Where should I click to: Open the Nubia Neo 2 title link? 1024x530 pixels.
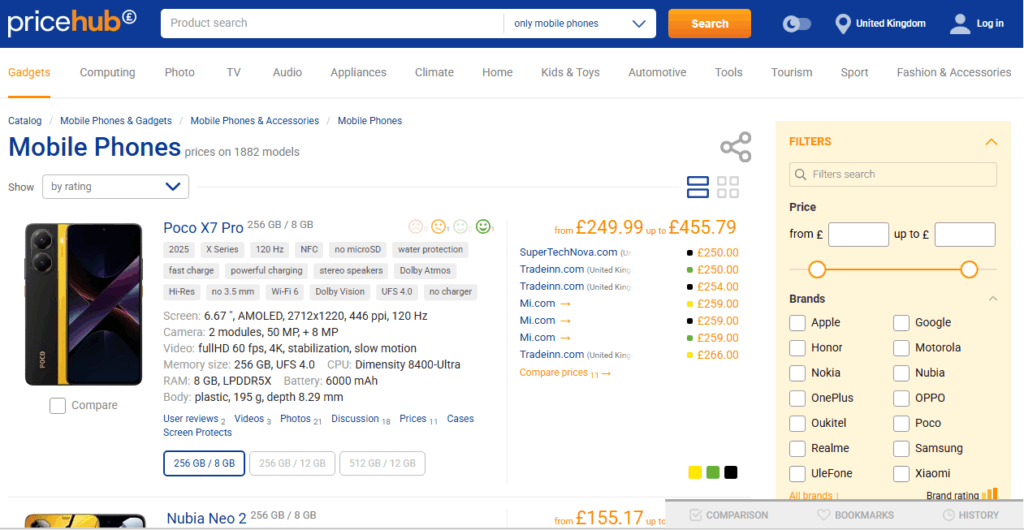tap(206, 518)
